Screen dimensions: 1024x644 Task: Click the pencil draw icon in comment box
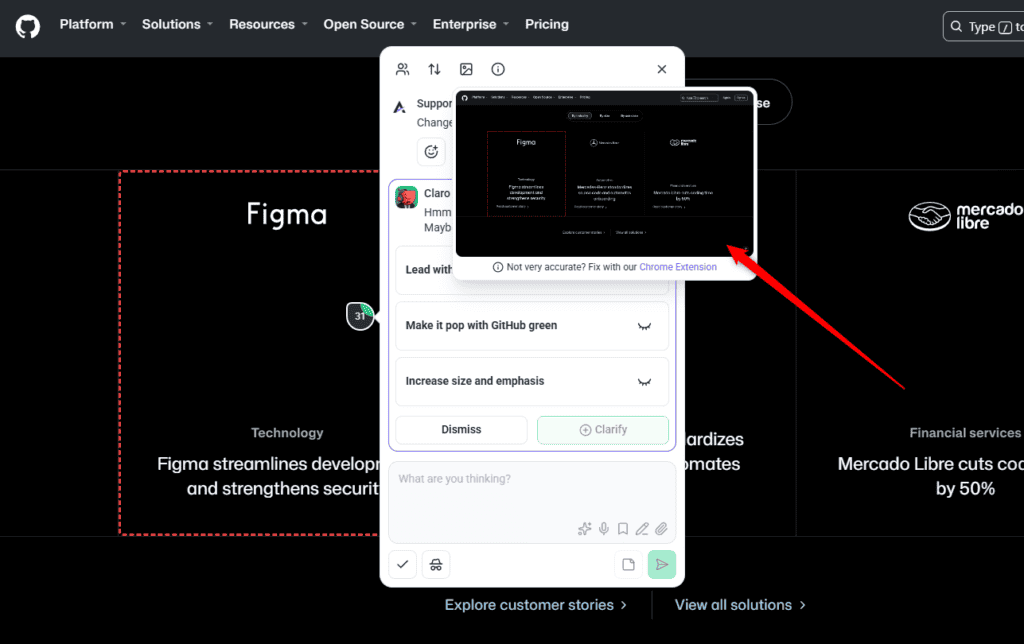click(x=642, y=528)
